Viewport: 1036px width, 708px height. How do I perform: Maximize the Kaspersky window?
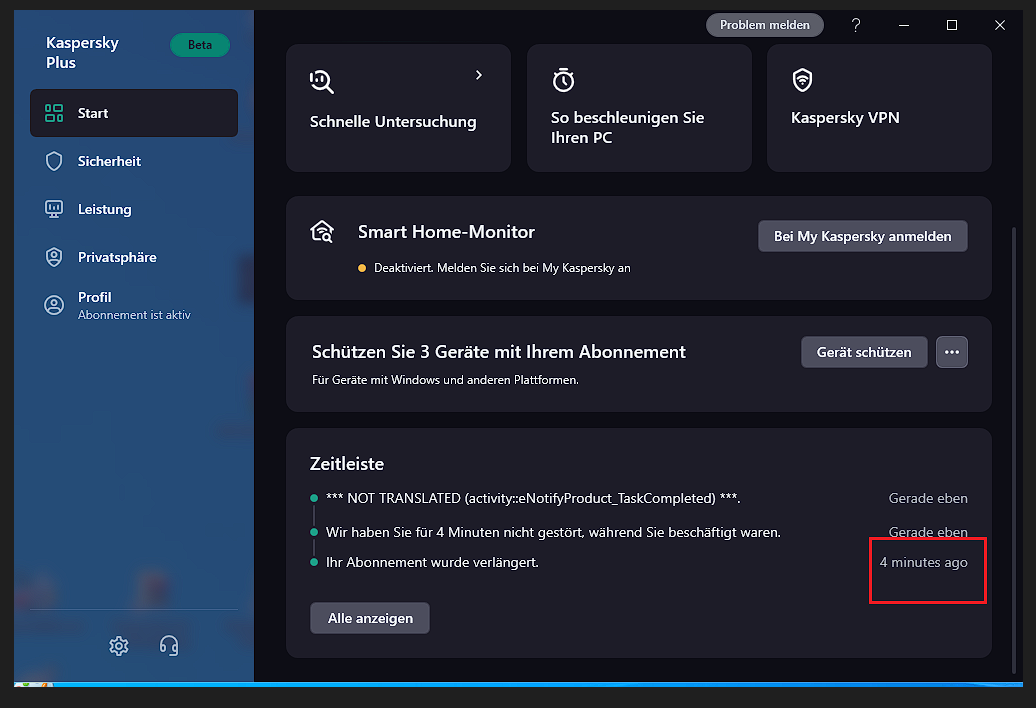point(952,25)
